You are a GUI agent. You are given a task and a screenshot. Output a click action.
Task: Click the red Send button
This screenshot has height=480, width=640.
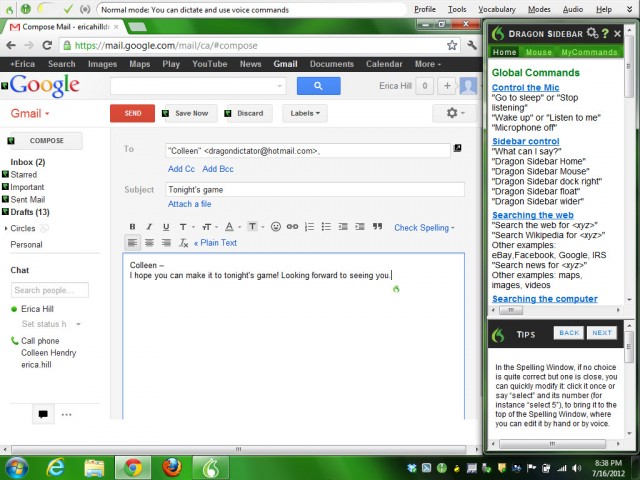(x=132, y=113)
